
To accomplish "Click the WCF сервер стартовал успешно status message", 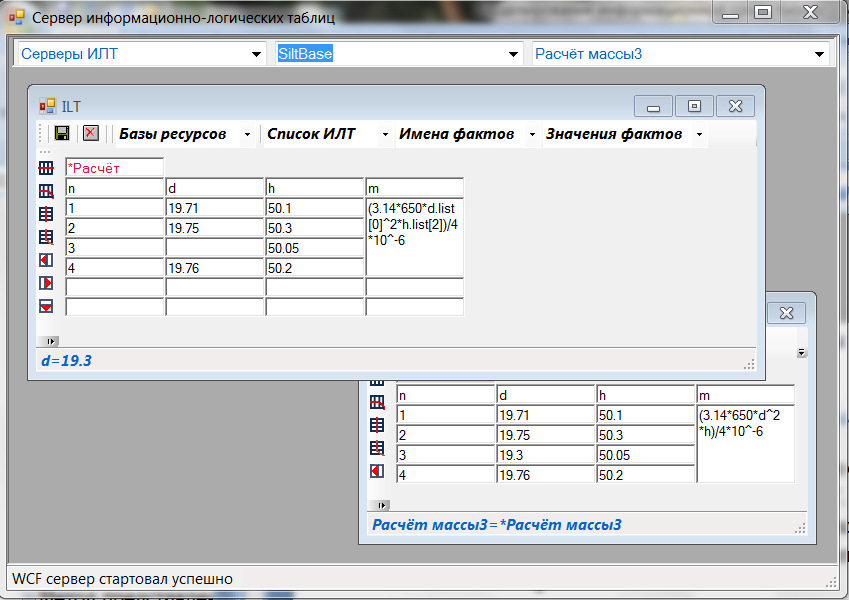I will point(122,579).
